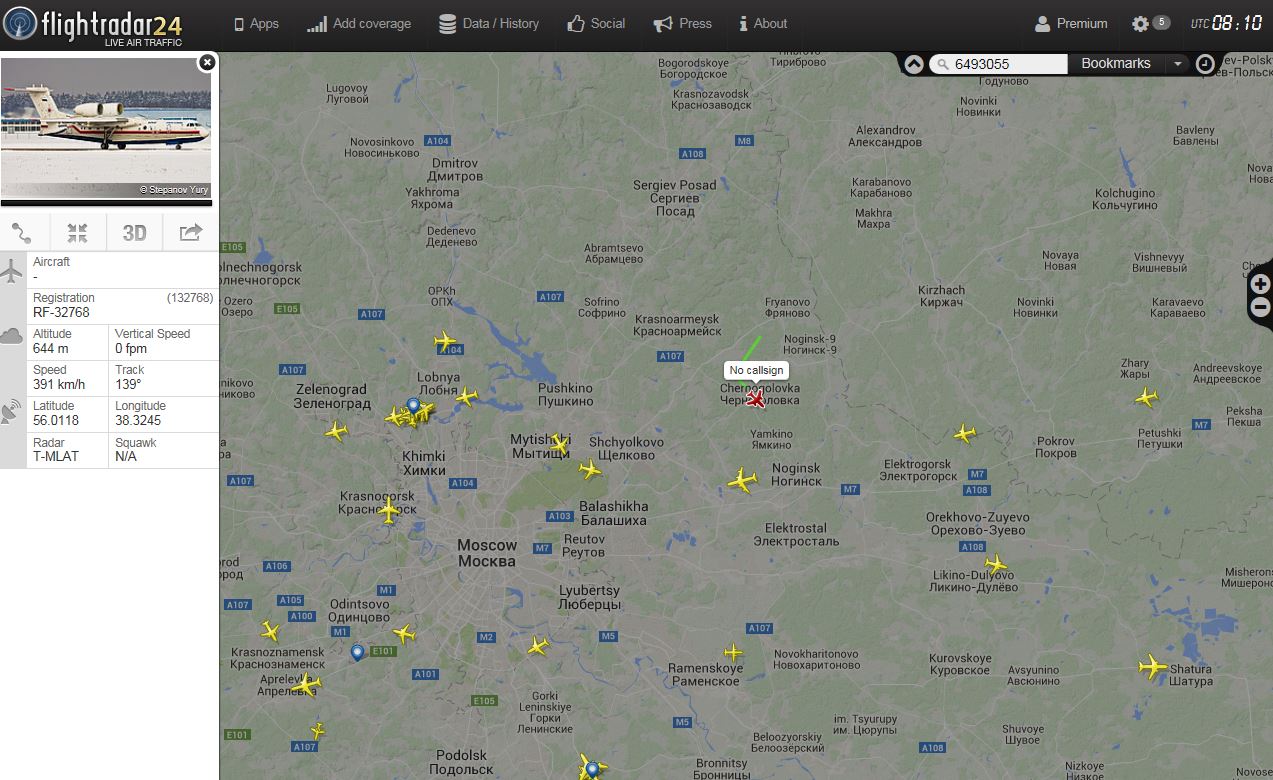Viewport: 1273px width, 780px height.
Task: Open the aircraft photo thumbnail
Action: (106, 128)
